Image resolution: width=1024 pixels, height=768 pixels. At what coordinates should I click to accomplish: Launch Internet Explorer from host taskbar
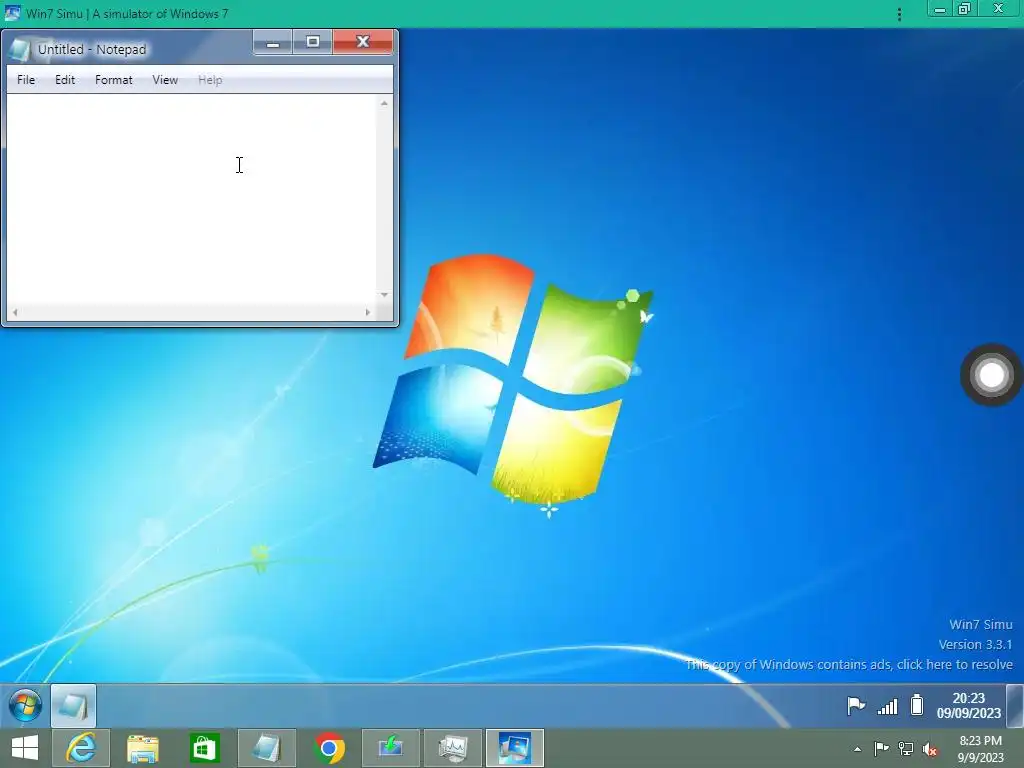coord(81,748)
